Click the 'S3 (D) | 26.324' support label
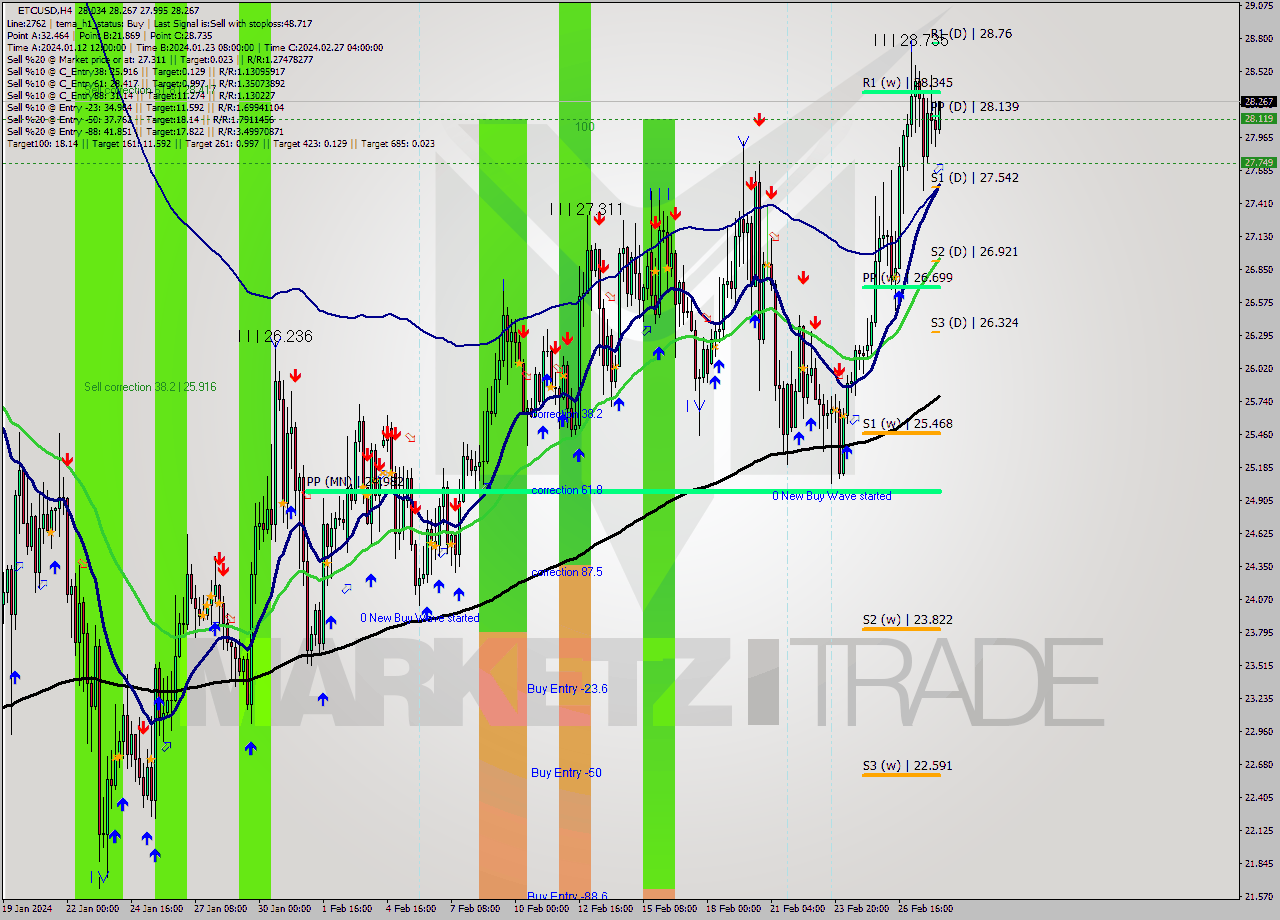The height and width of the screenshot is (920, 1280). point(974,322)
